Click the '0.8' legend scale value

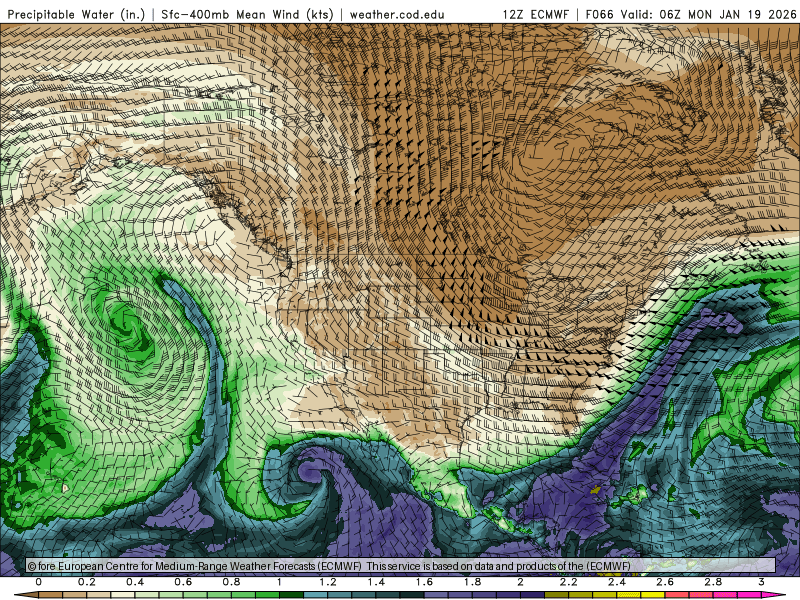coord(231,582)
